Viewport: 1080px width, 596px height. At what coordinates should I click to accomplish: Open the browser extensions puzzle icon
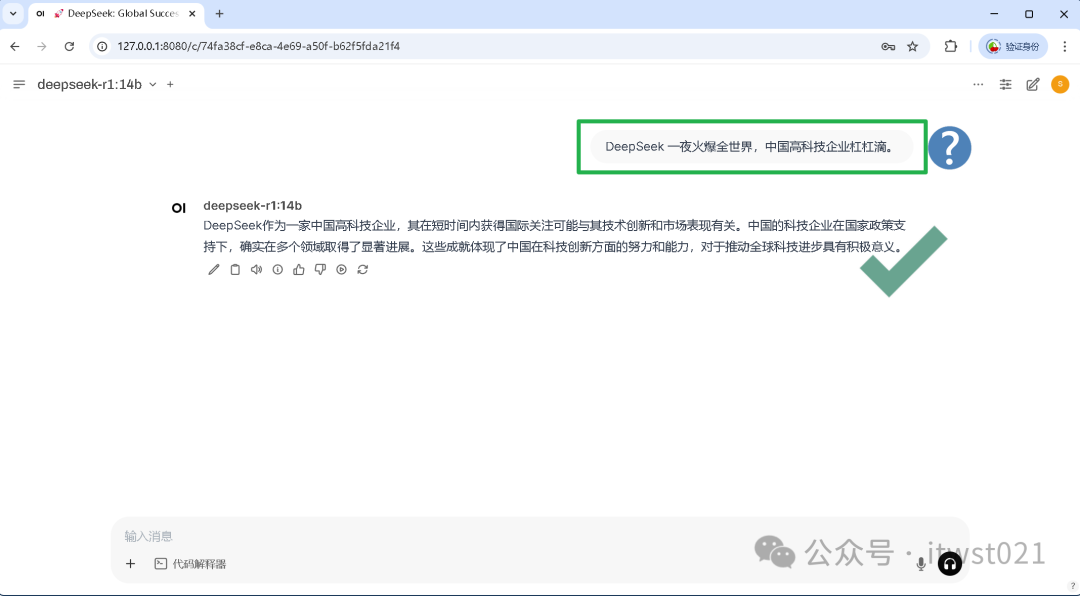[x=951, y=46]
